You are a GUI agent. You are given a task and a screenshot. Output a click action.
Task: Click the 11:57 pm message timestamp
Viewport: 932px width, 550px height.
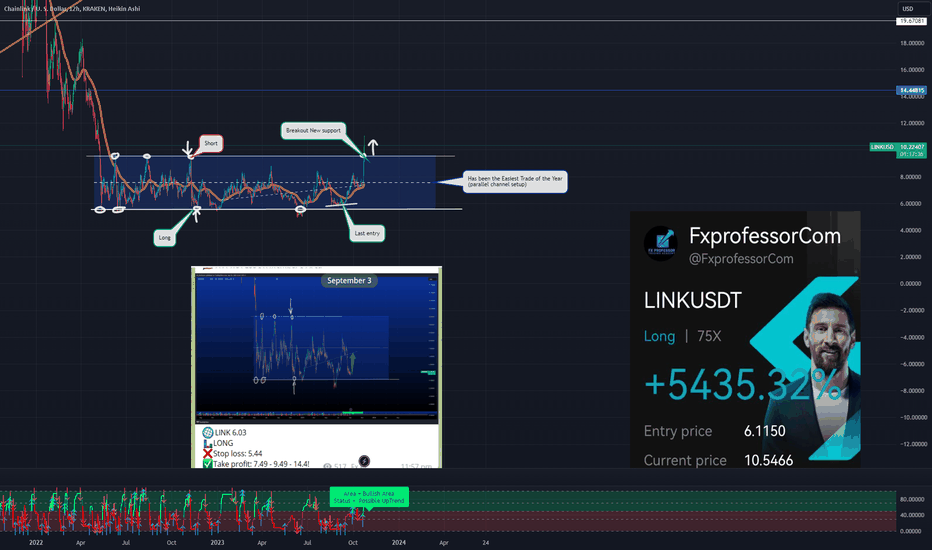[416, 466]
